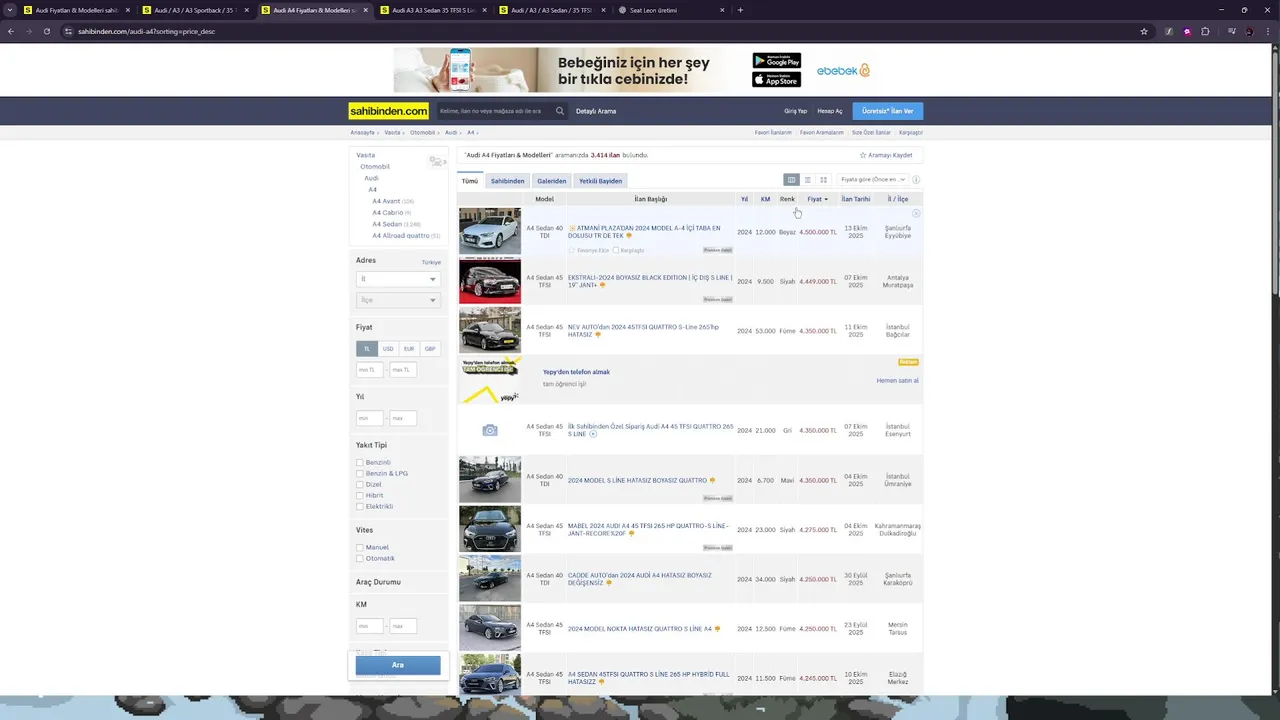The width and height of the screenshot is (1280, 720).
Task: Click the Favoriye Ekle star icon
Action: [x=572, y=250]
